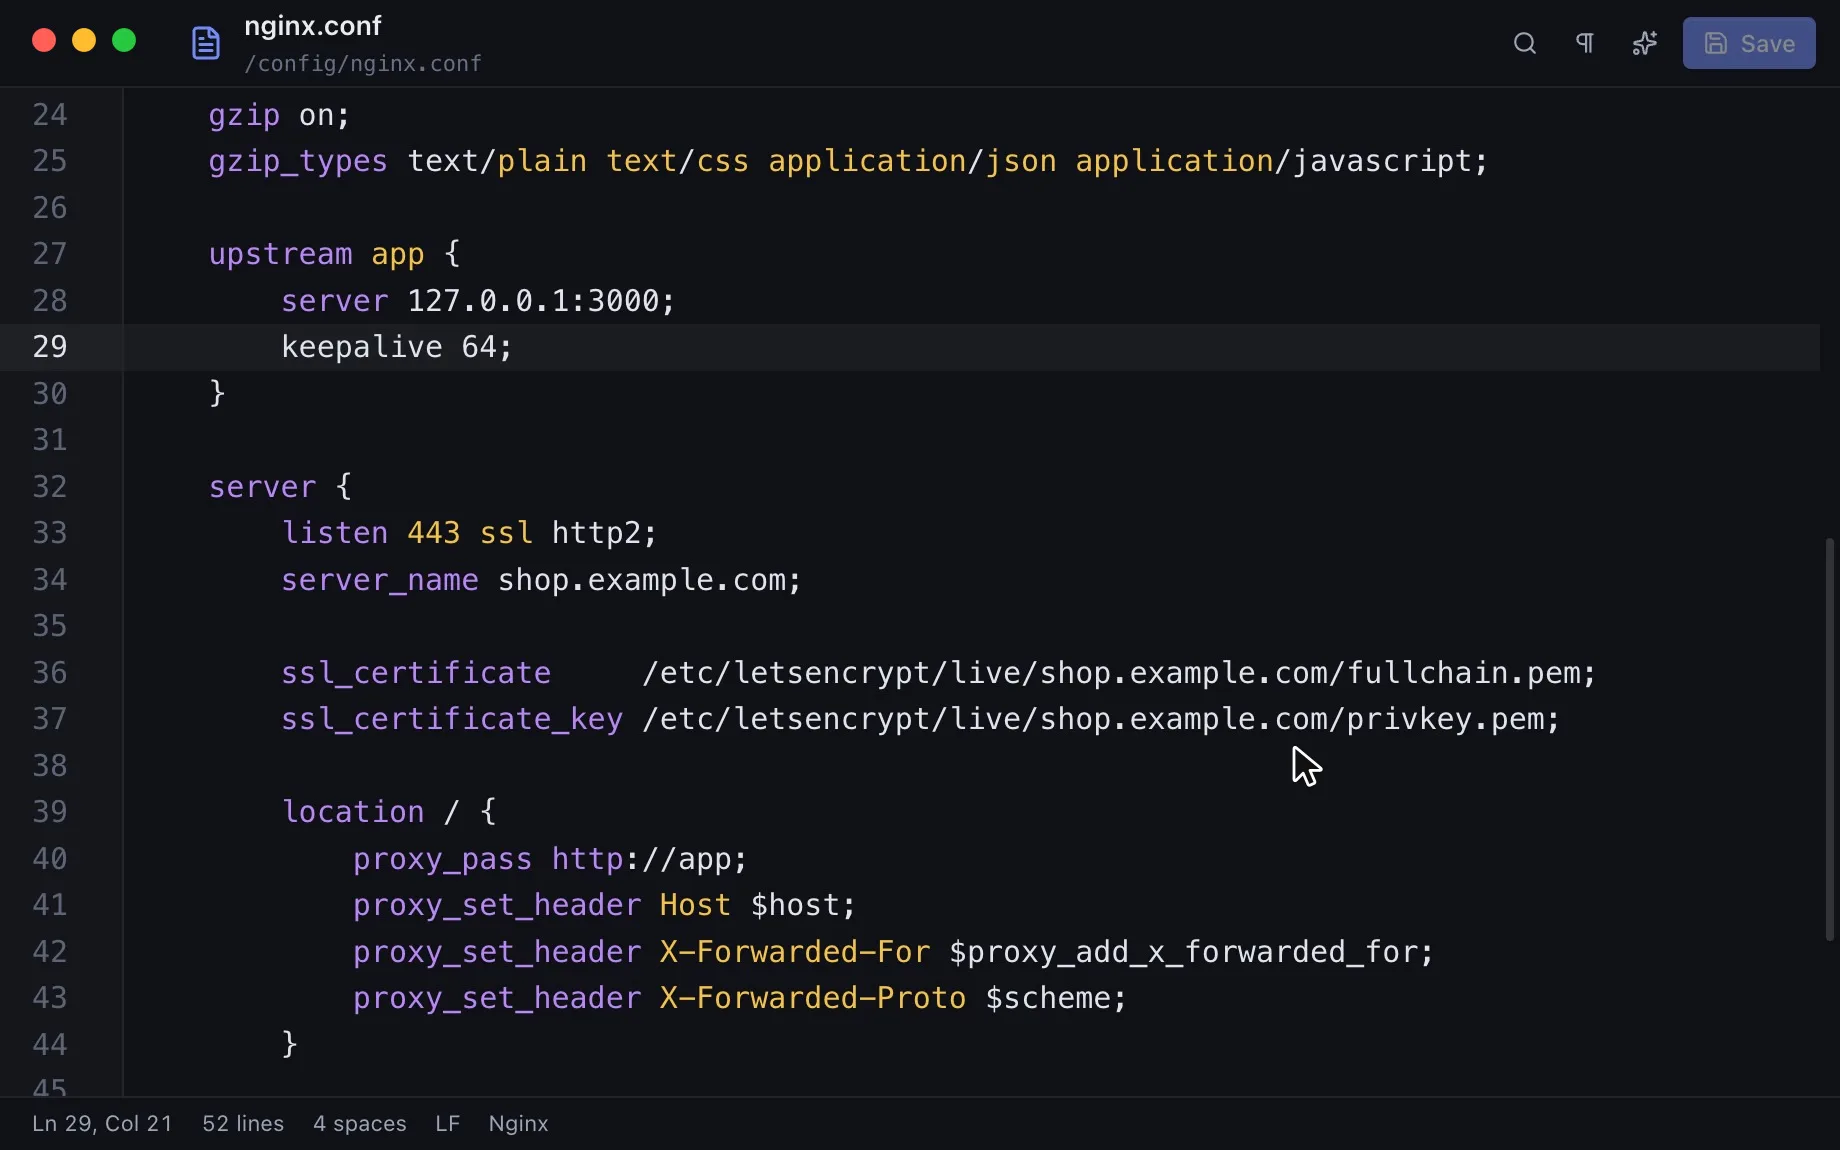Click 'shop.example.com;' server name value

650,580
